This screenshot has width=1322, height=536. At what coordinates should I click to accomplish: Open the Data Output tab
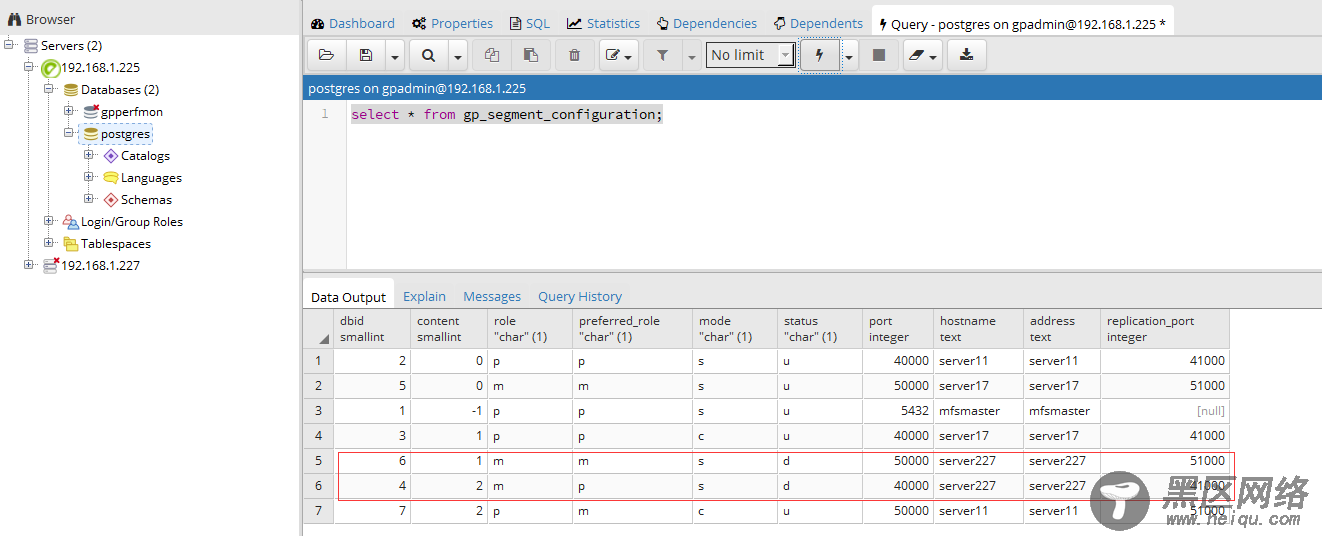point(348,297)
